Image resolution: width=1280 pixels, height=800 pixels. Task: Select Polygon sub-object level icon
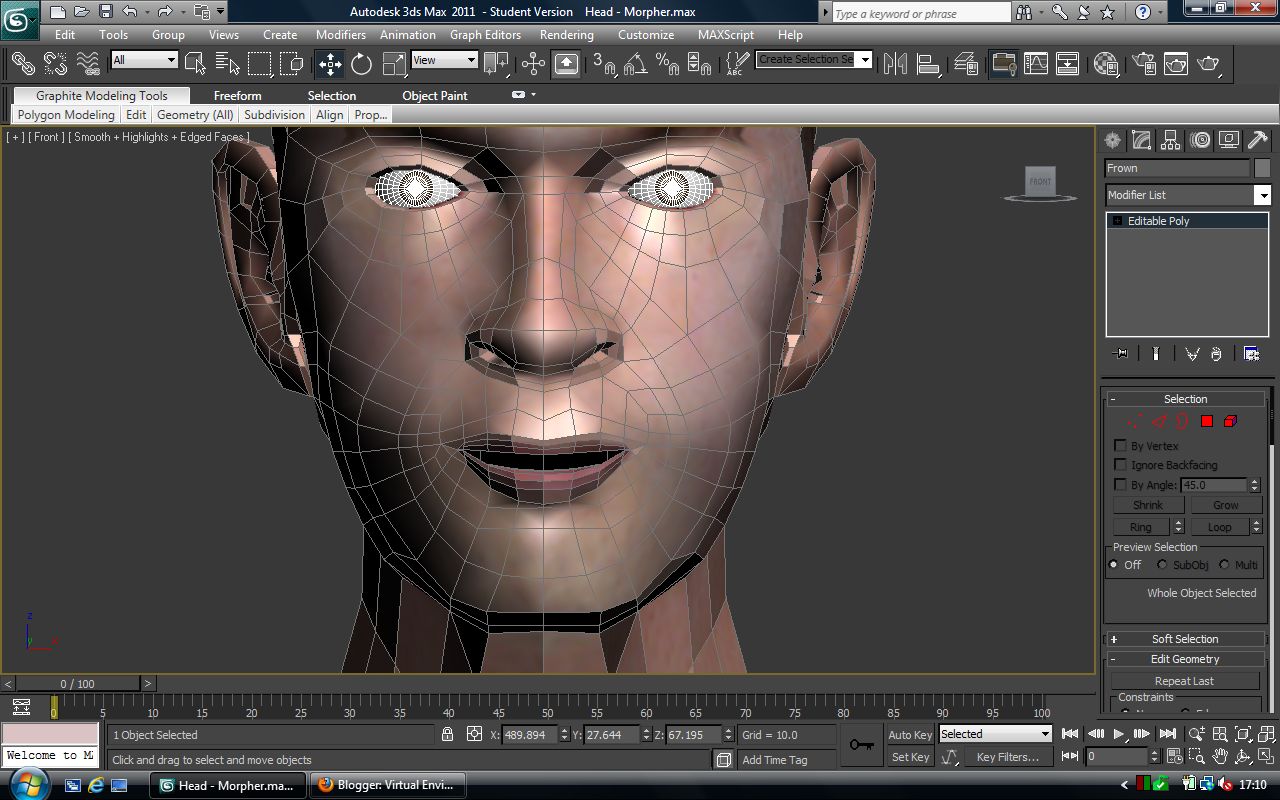(1207, 421)
